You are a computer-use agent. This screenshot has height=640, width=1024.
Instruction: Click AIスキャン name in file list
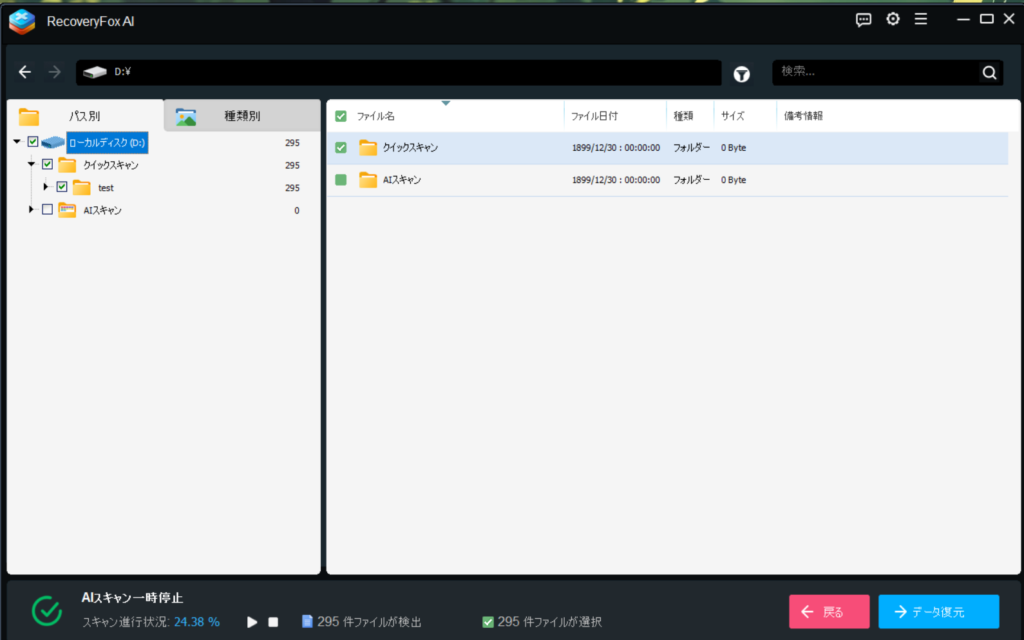click(x=402, y=180)
